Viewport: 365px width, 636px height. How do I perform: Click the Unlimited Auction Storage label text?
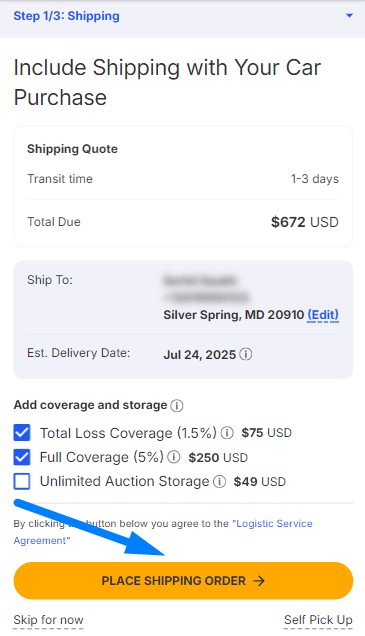coord(125,481)
